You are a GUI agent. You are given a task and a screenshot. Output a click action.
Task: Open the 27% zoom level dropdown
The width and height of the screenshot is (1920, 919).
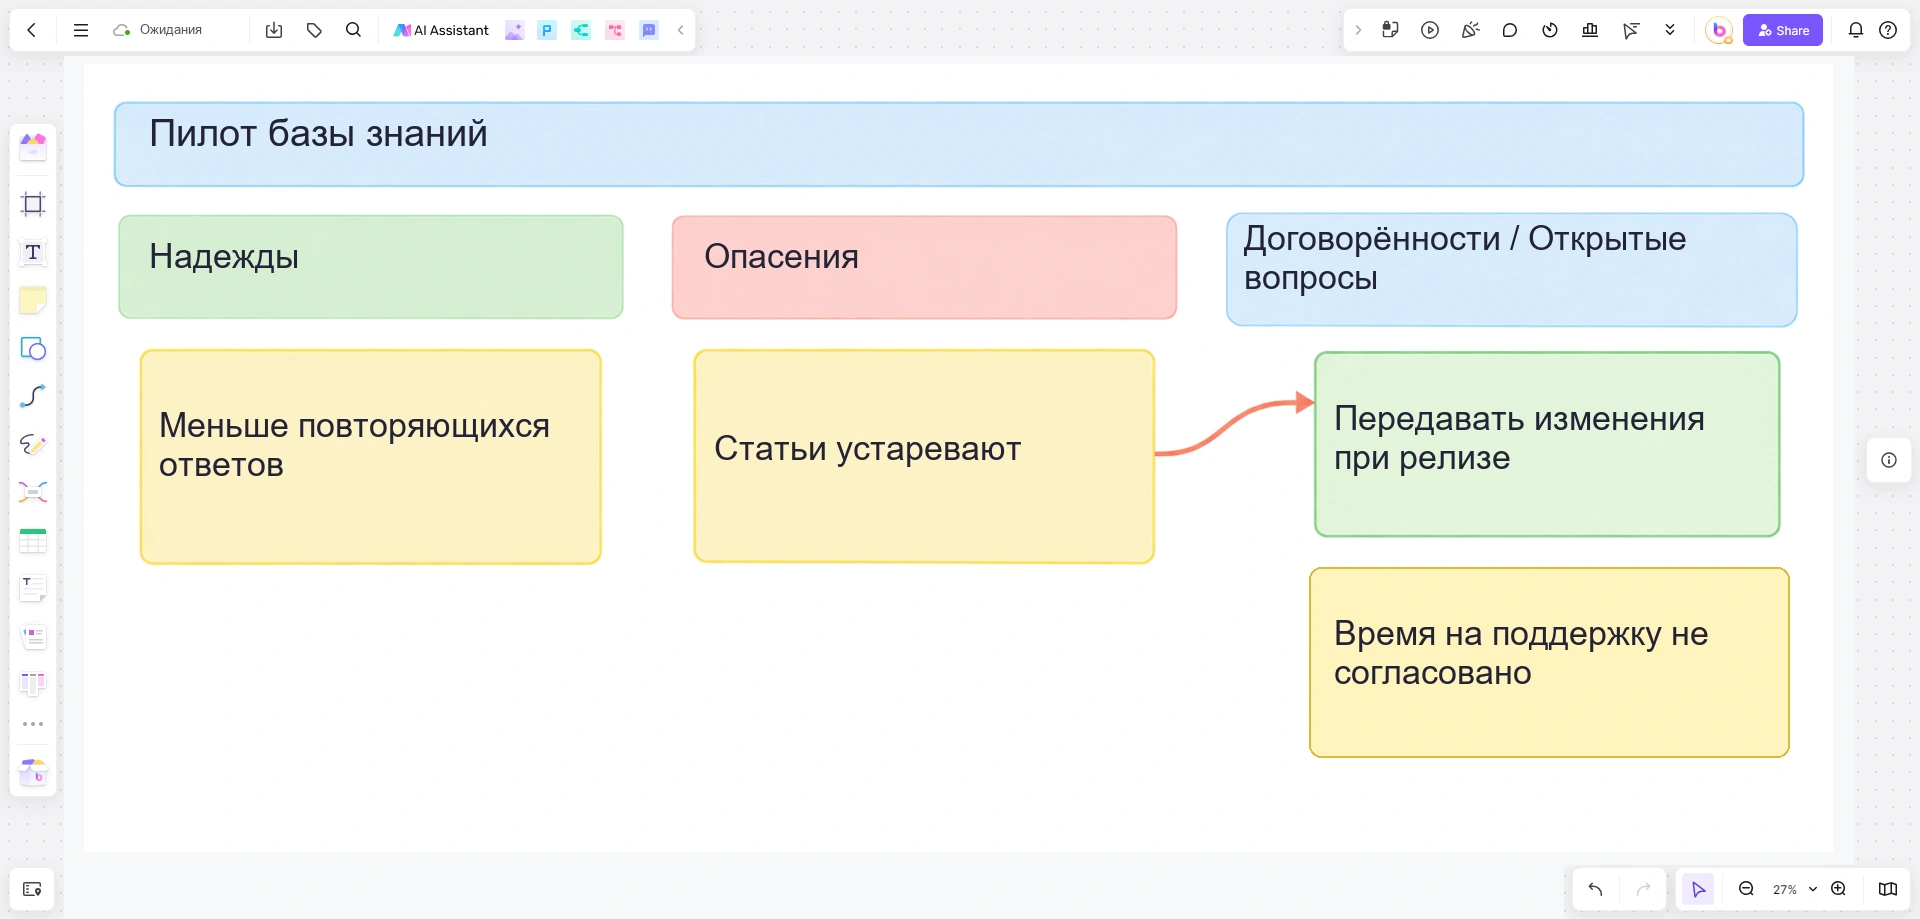pyautogui.click(x=1795, y=889)
